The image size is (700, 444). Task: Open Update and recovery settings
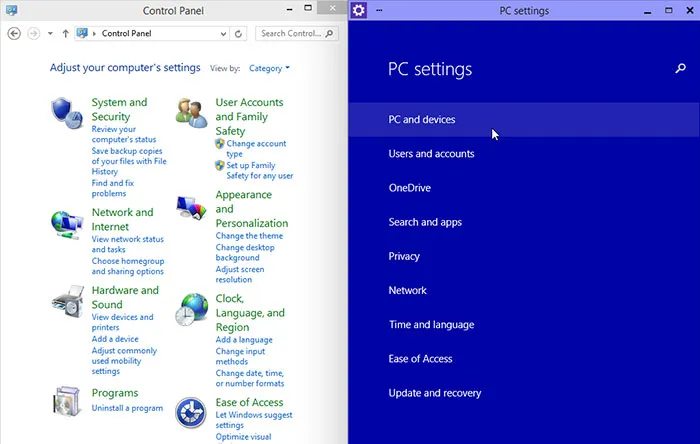(x=434, y=393)
